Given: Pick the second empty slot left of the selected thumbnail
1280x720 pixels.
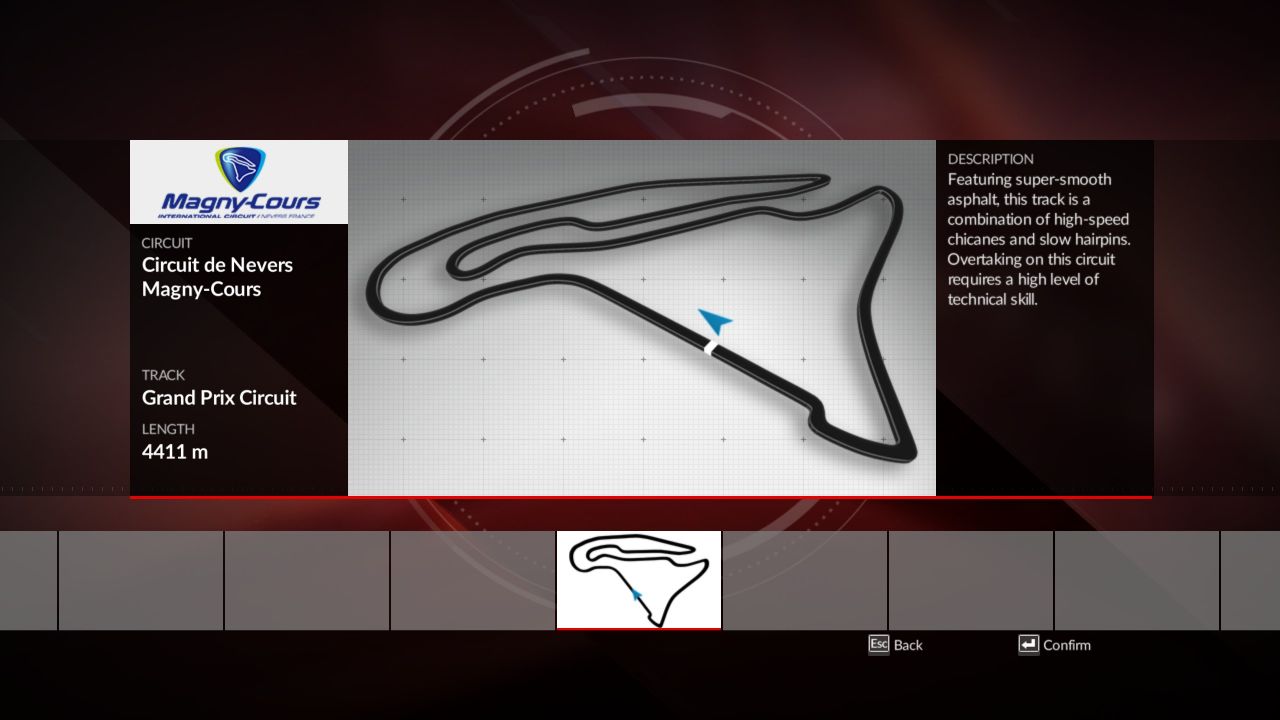Looking at the screenshot, I should [307, 580].
